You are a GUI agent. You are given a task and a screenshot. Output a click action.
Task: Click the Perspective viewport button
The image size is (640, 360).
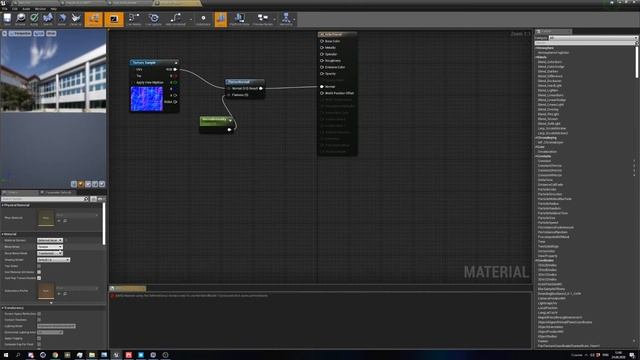(20, 33)
